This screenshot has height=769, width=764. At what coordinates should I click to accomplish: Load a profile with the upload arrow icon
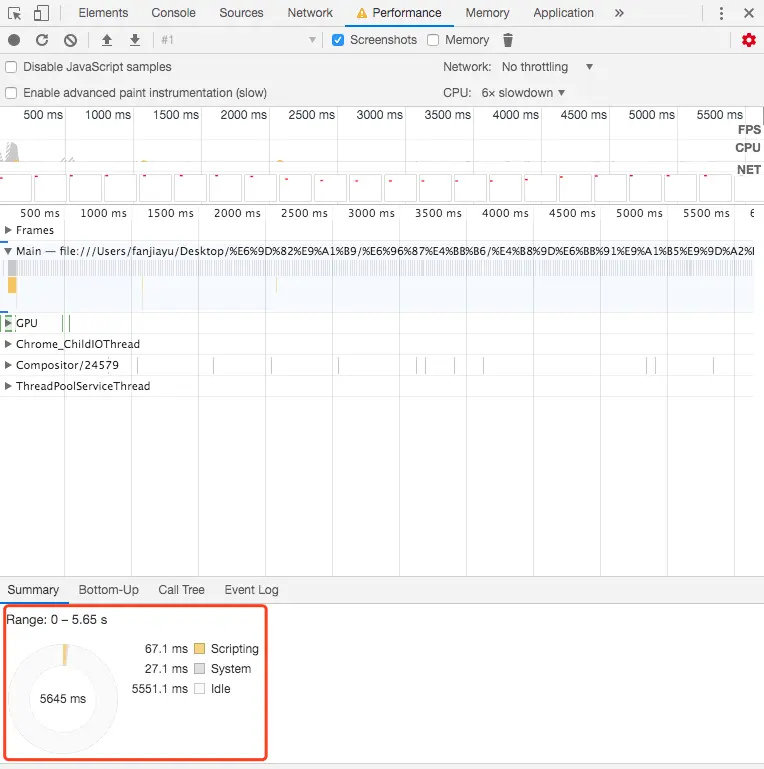click(107, 40)
